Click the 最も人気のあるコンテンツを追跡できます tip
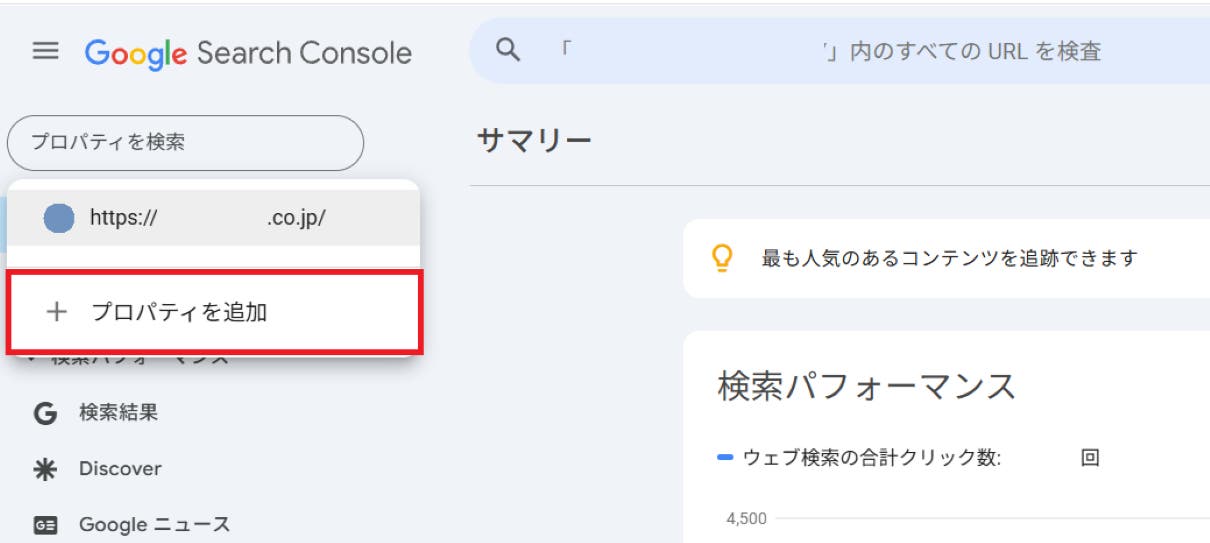The image size is (1210, 543). (950, 259)
